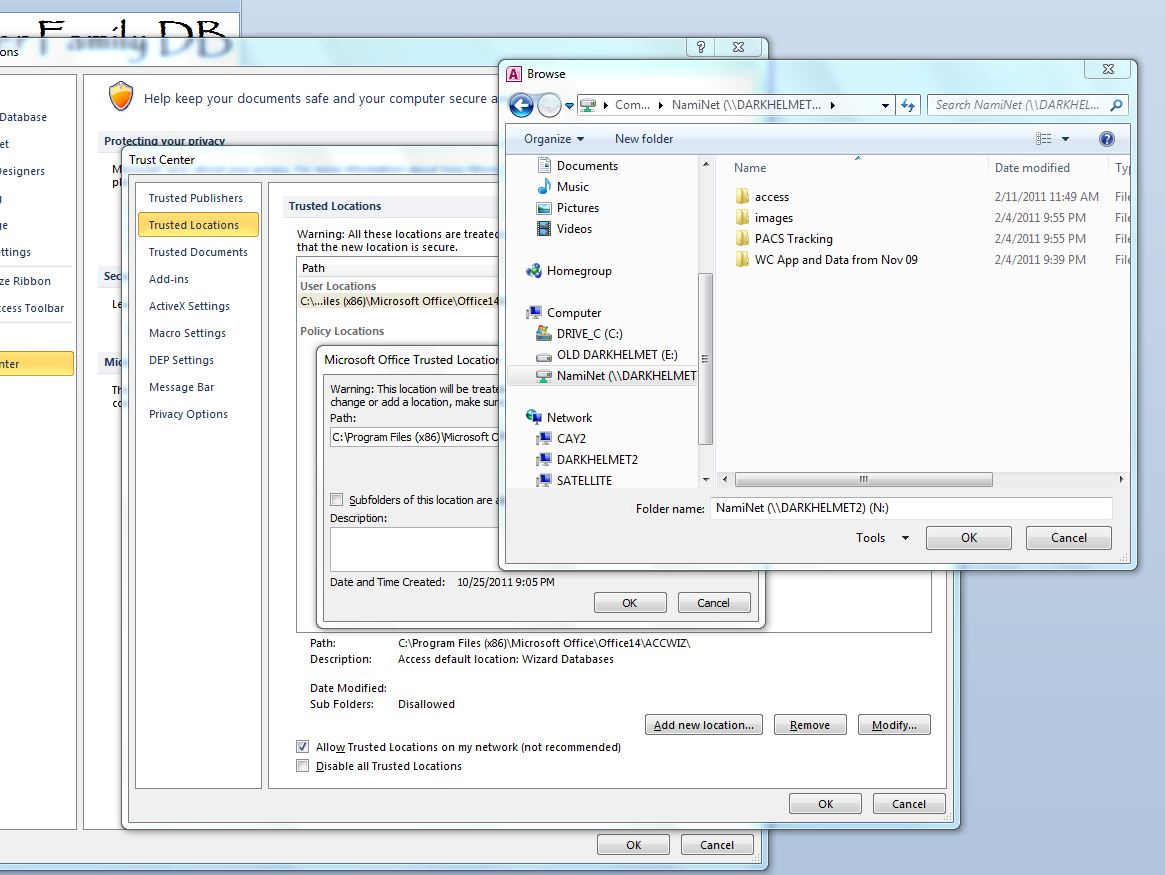Select Videos library in navigation pane
The width and height of the screenshot is (1165, 875).
click(x=565, y=229)
